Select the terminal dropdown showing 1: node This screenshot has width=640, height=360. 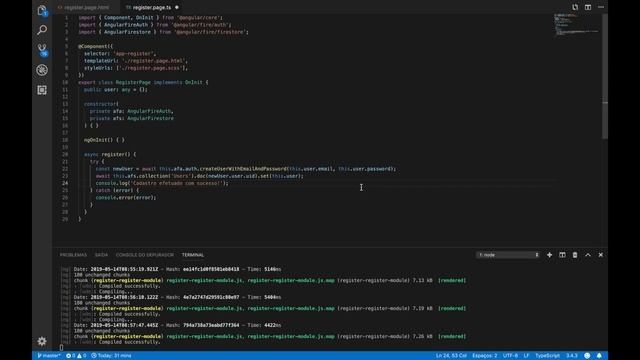click(508, 255)
